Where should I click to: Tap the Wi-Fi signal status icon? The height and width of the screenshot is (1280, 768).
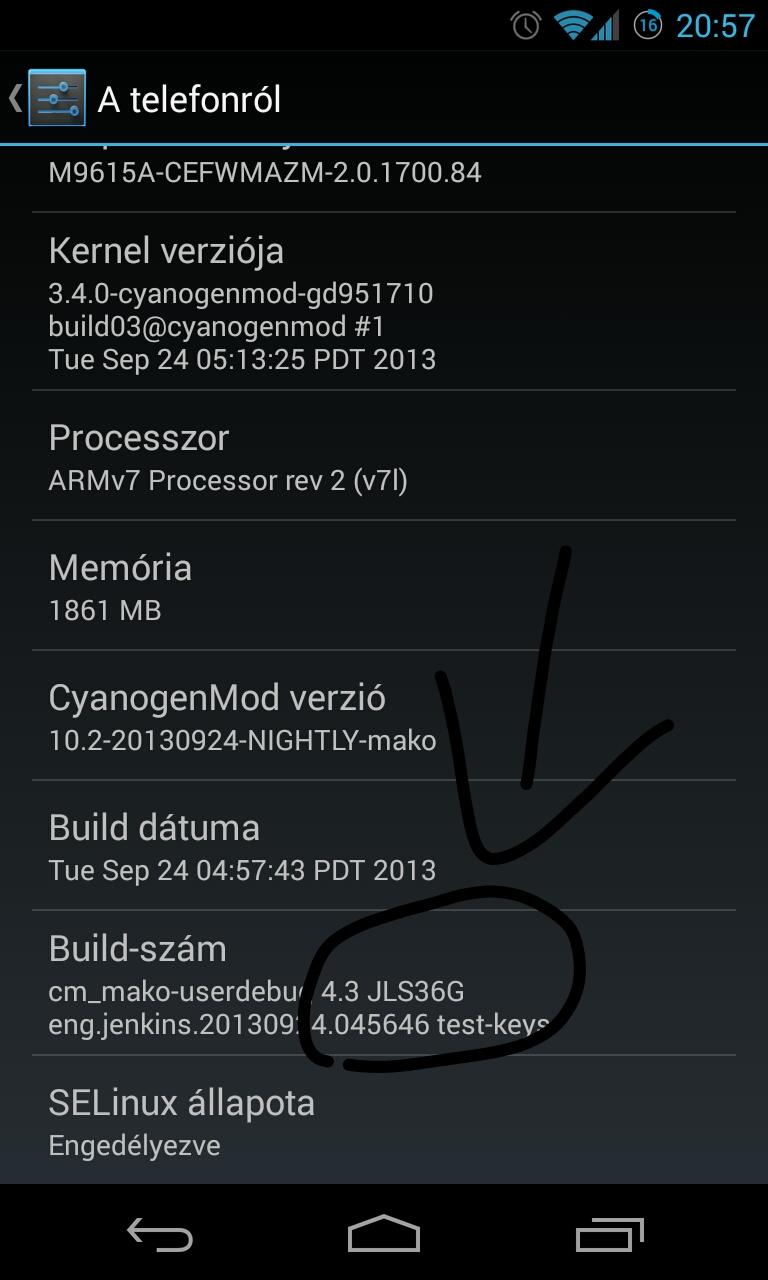574,25
